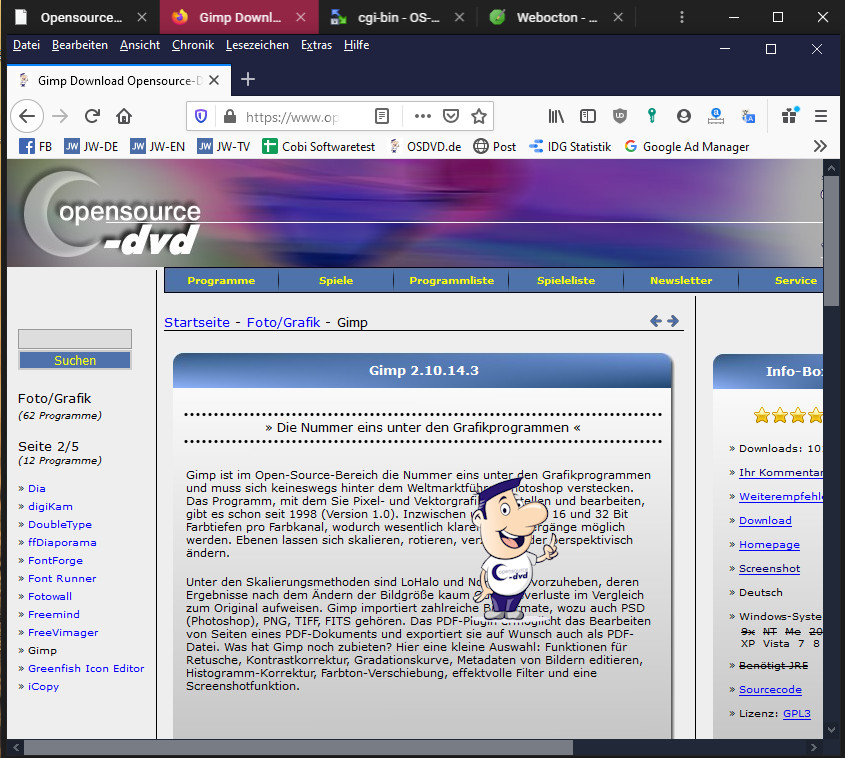The image size is (845, 758).
Task: Go to the browser home page
Action: tap(124, 116)
